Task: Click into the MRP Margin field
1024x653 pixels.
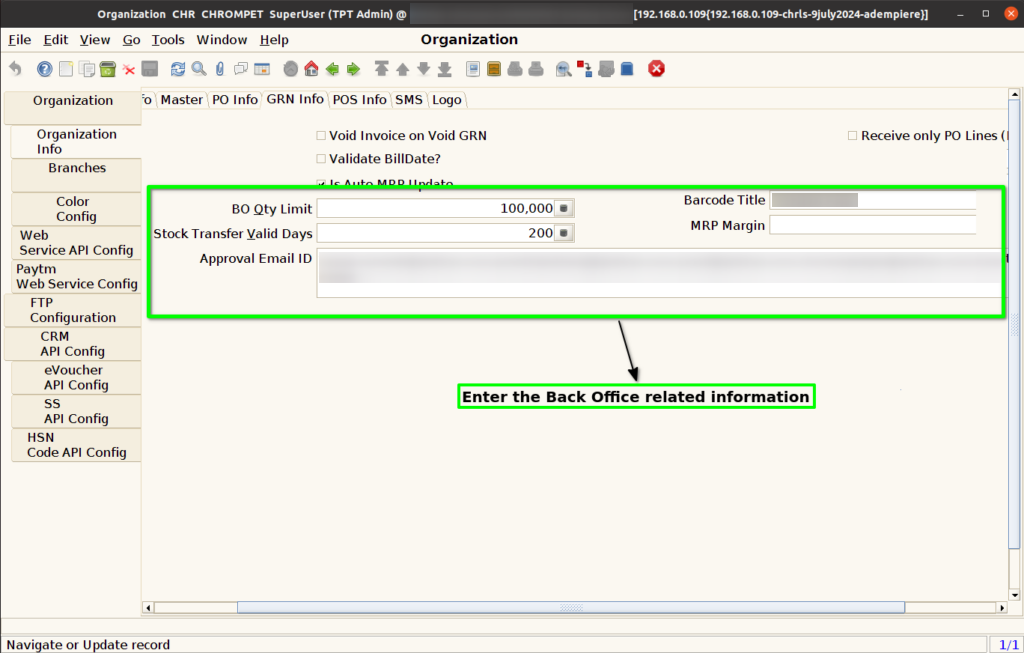Action: [x=872, y=225]
